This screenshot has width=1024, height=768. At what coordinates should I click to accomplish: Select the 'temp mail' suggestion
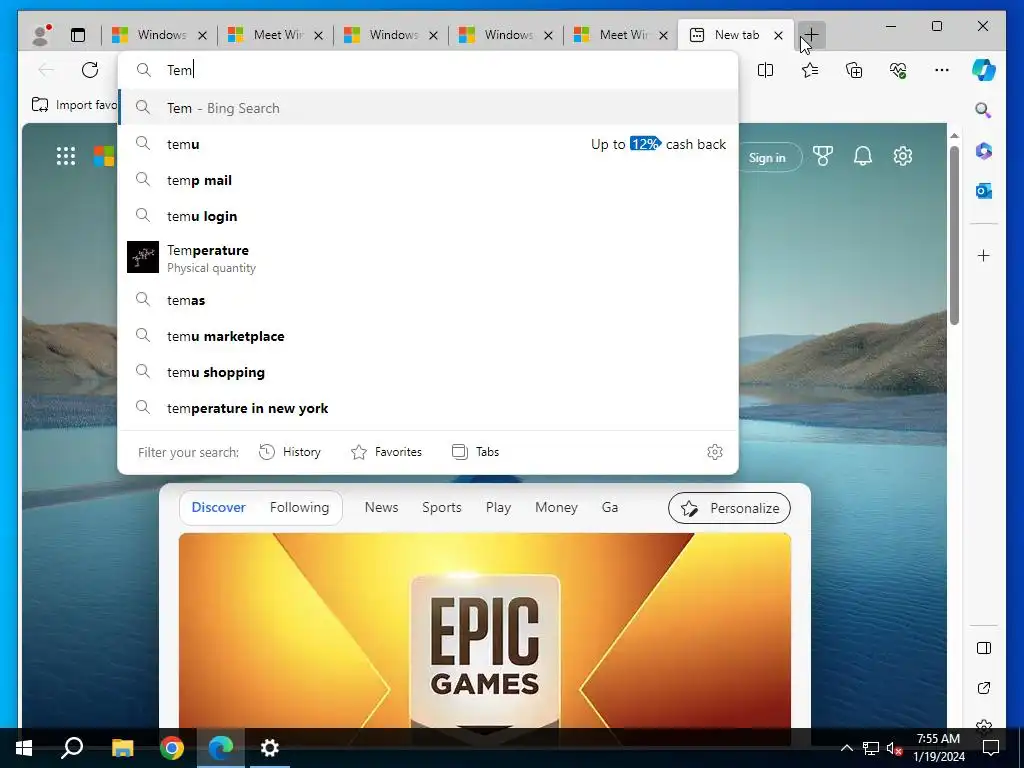pos(428,180)
